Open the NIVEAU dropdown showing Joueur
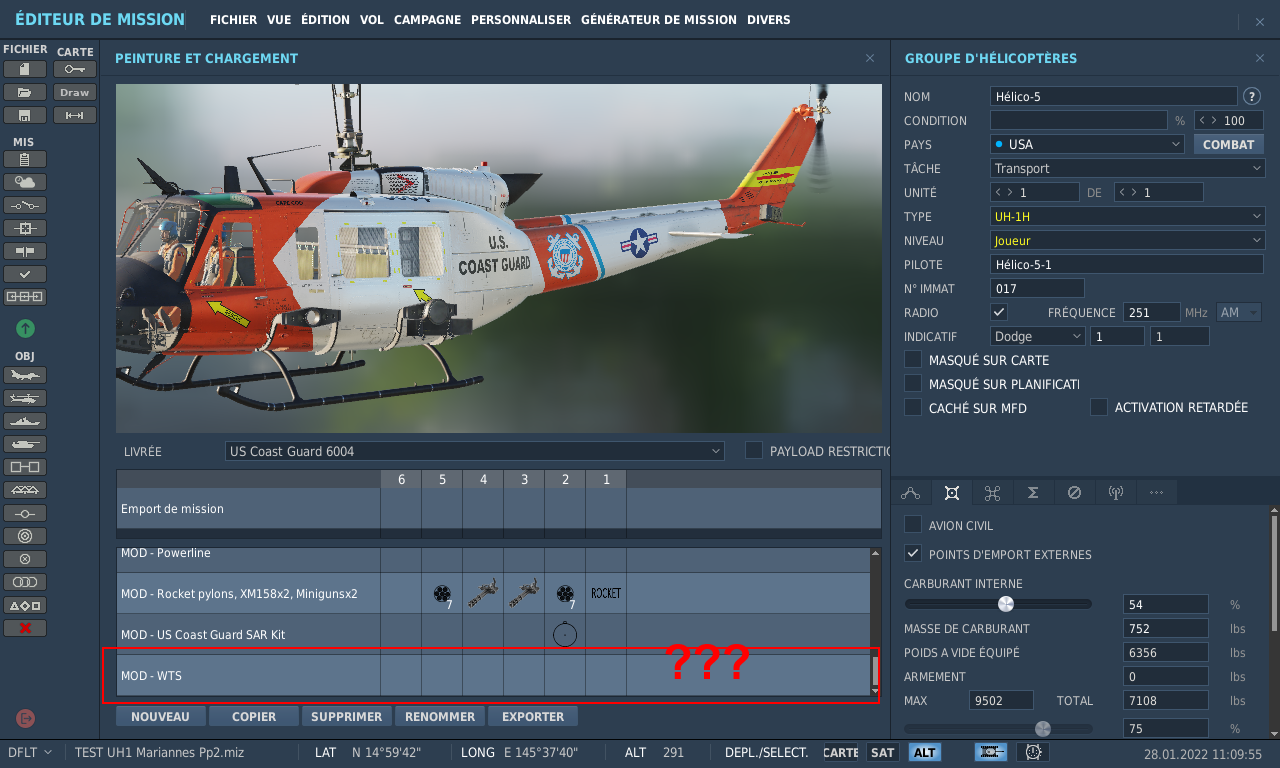 pyautogui.click(x=1127, y=241)
